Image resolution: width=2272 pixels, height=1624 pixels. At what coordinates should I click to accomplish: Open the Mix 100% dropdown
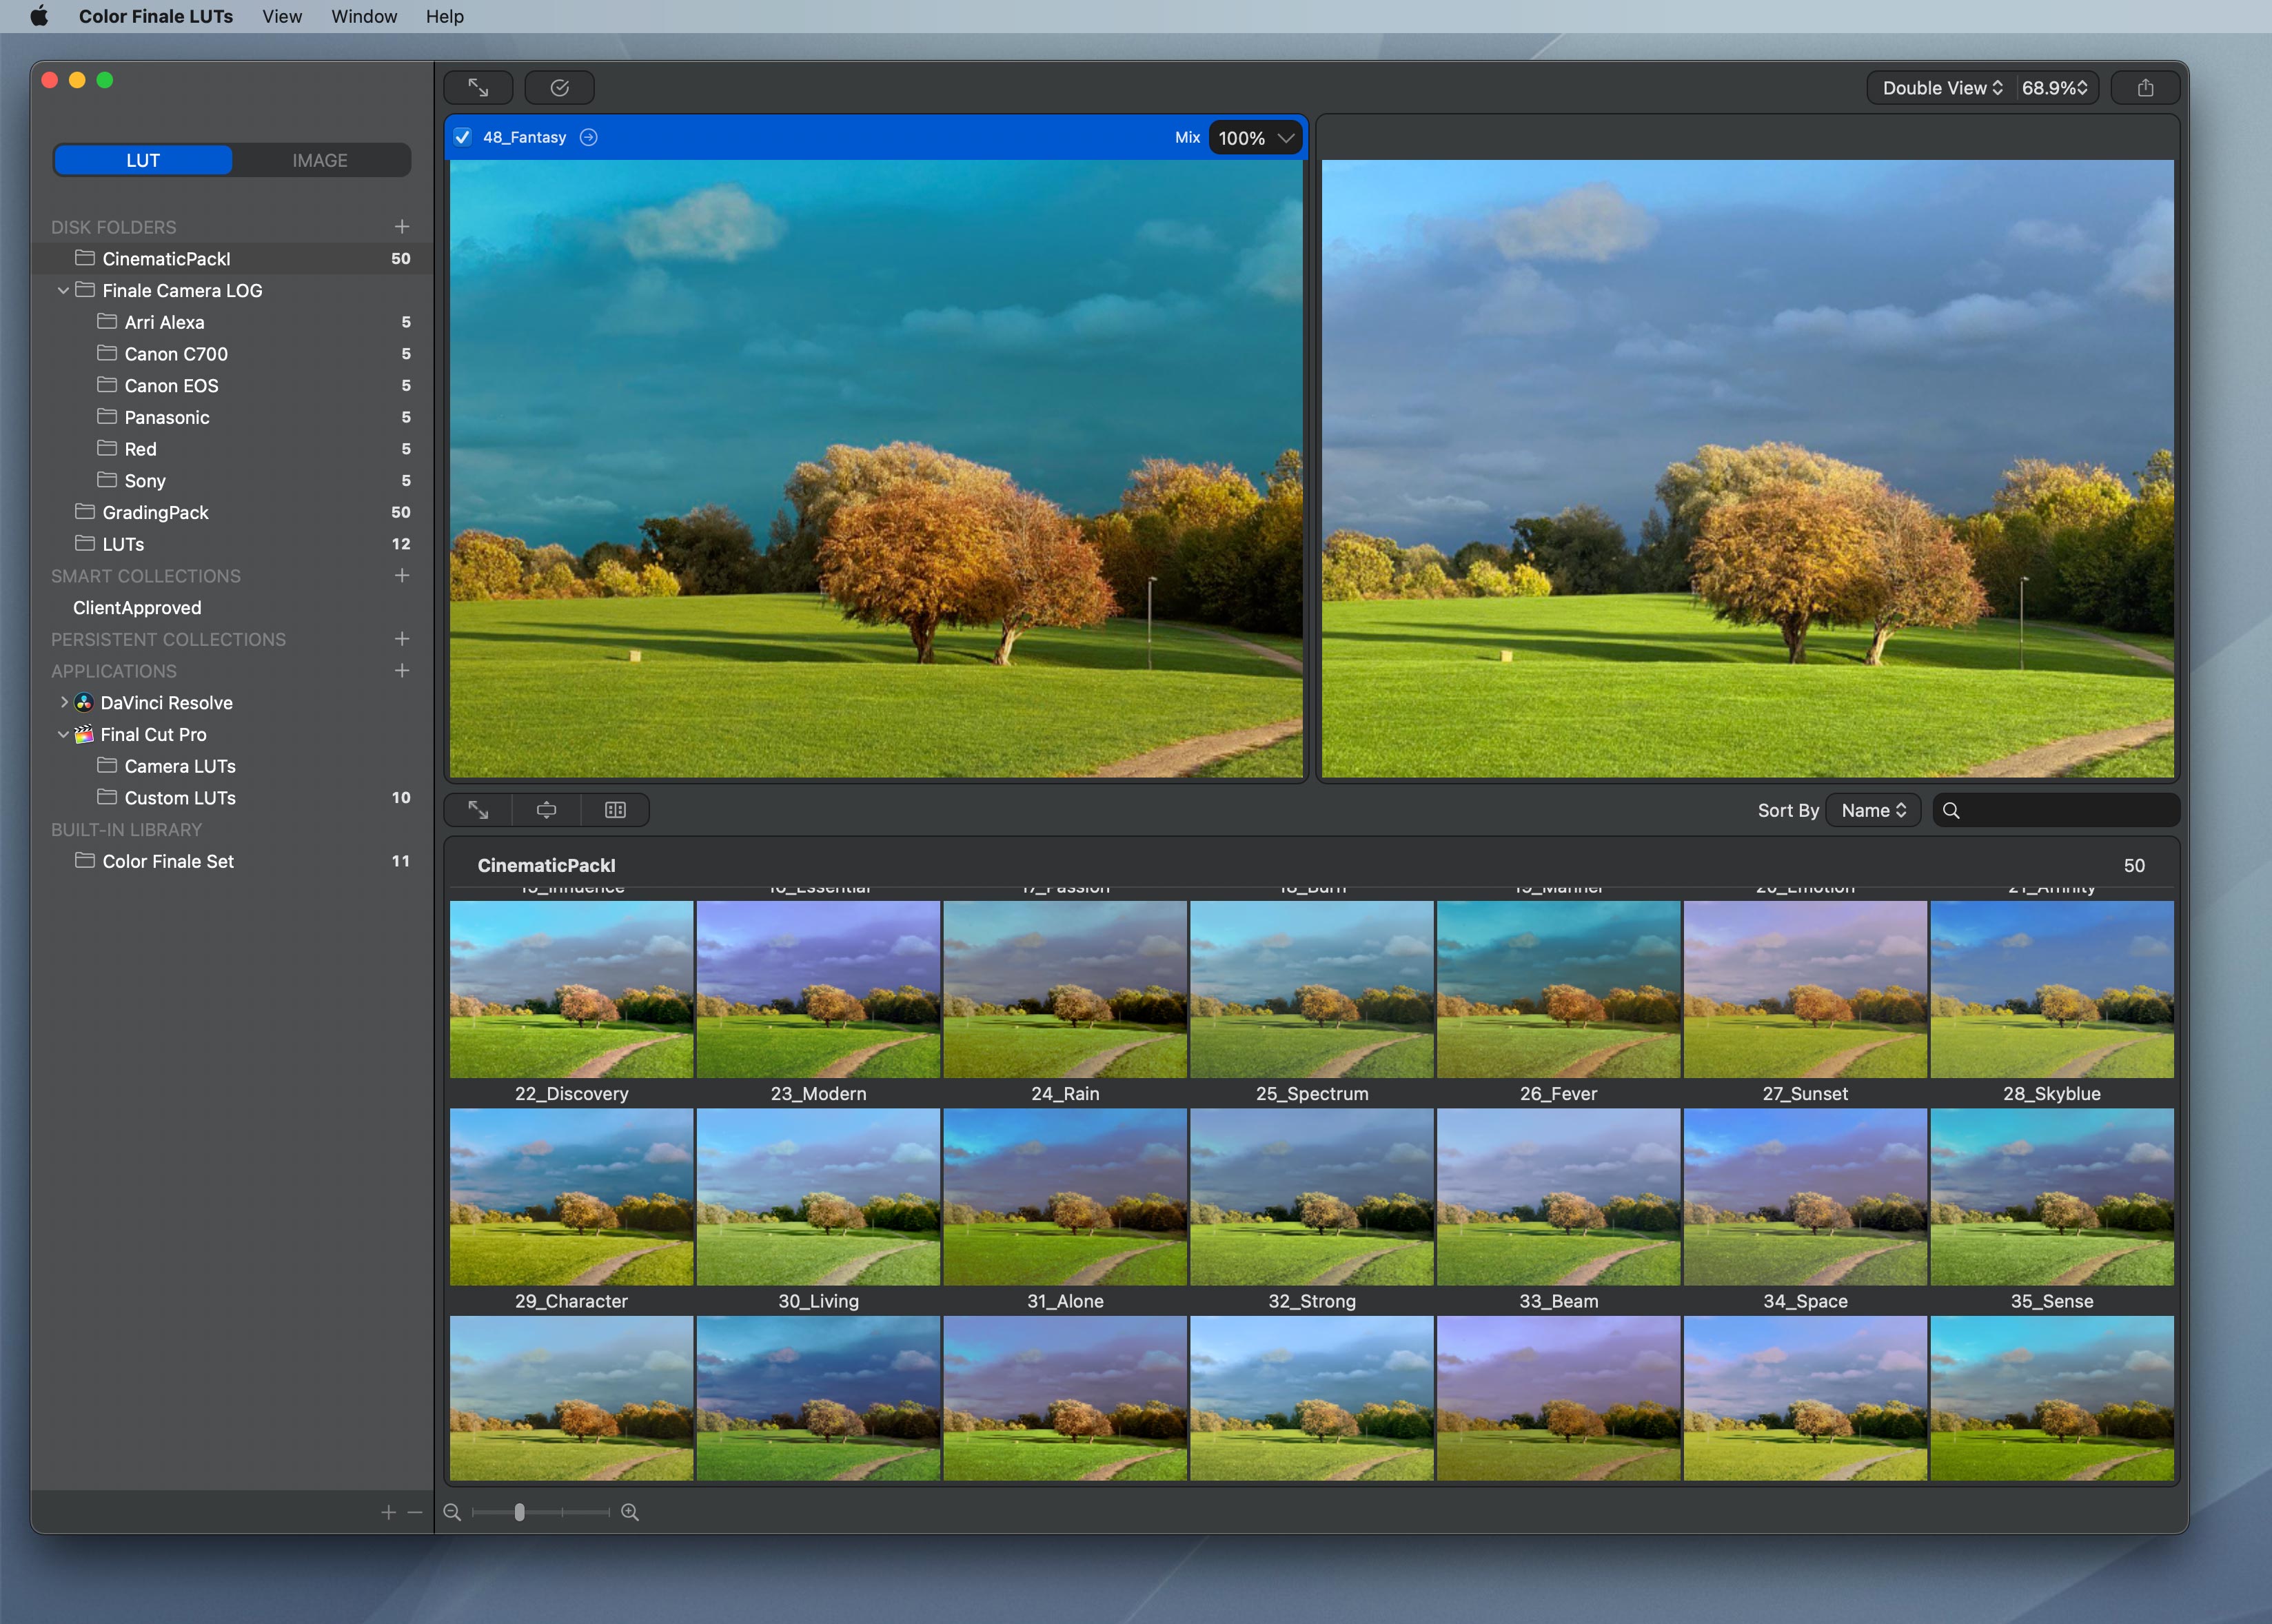tap(1256, 138)
